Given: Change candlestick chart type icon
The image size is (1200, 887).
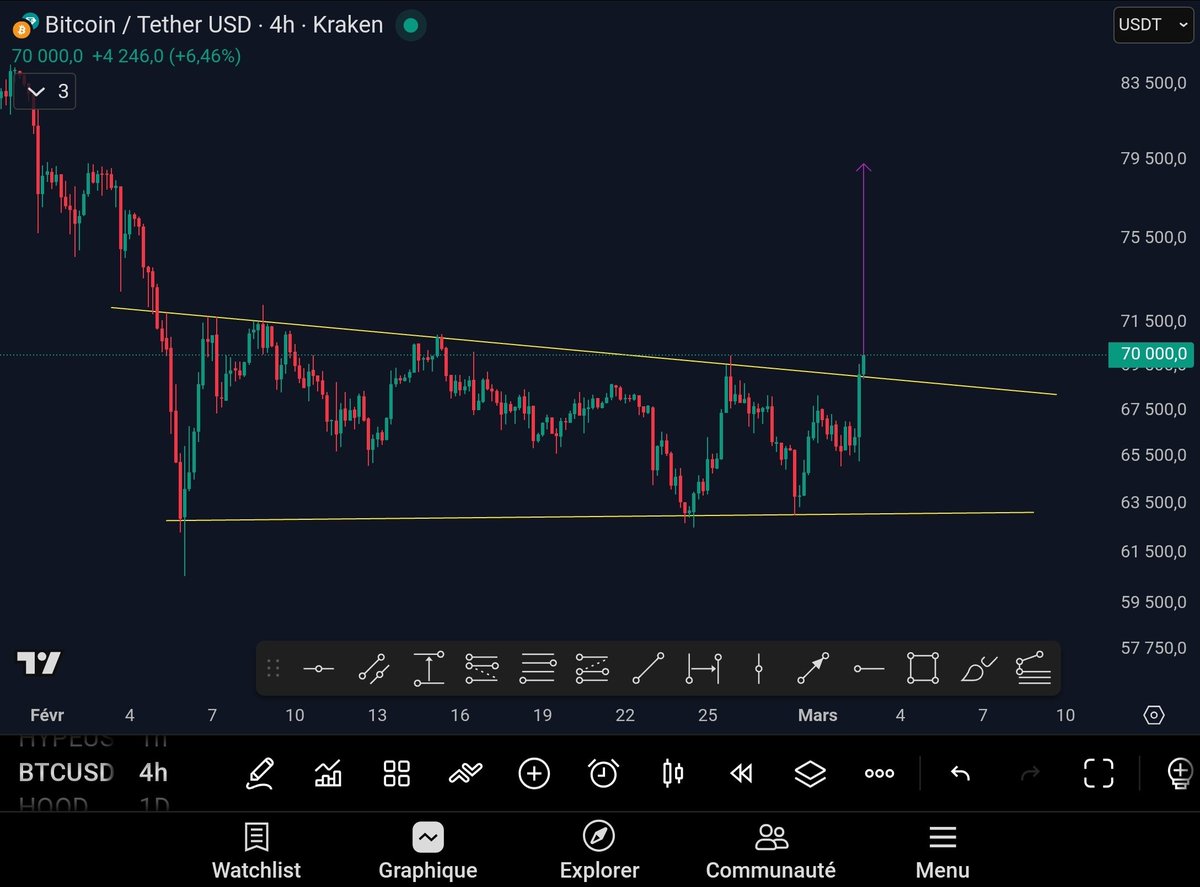Looking at the screenshot, I should point(673,773).
